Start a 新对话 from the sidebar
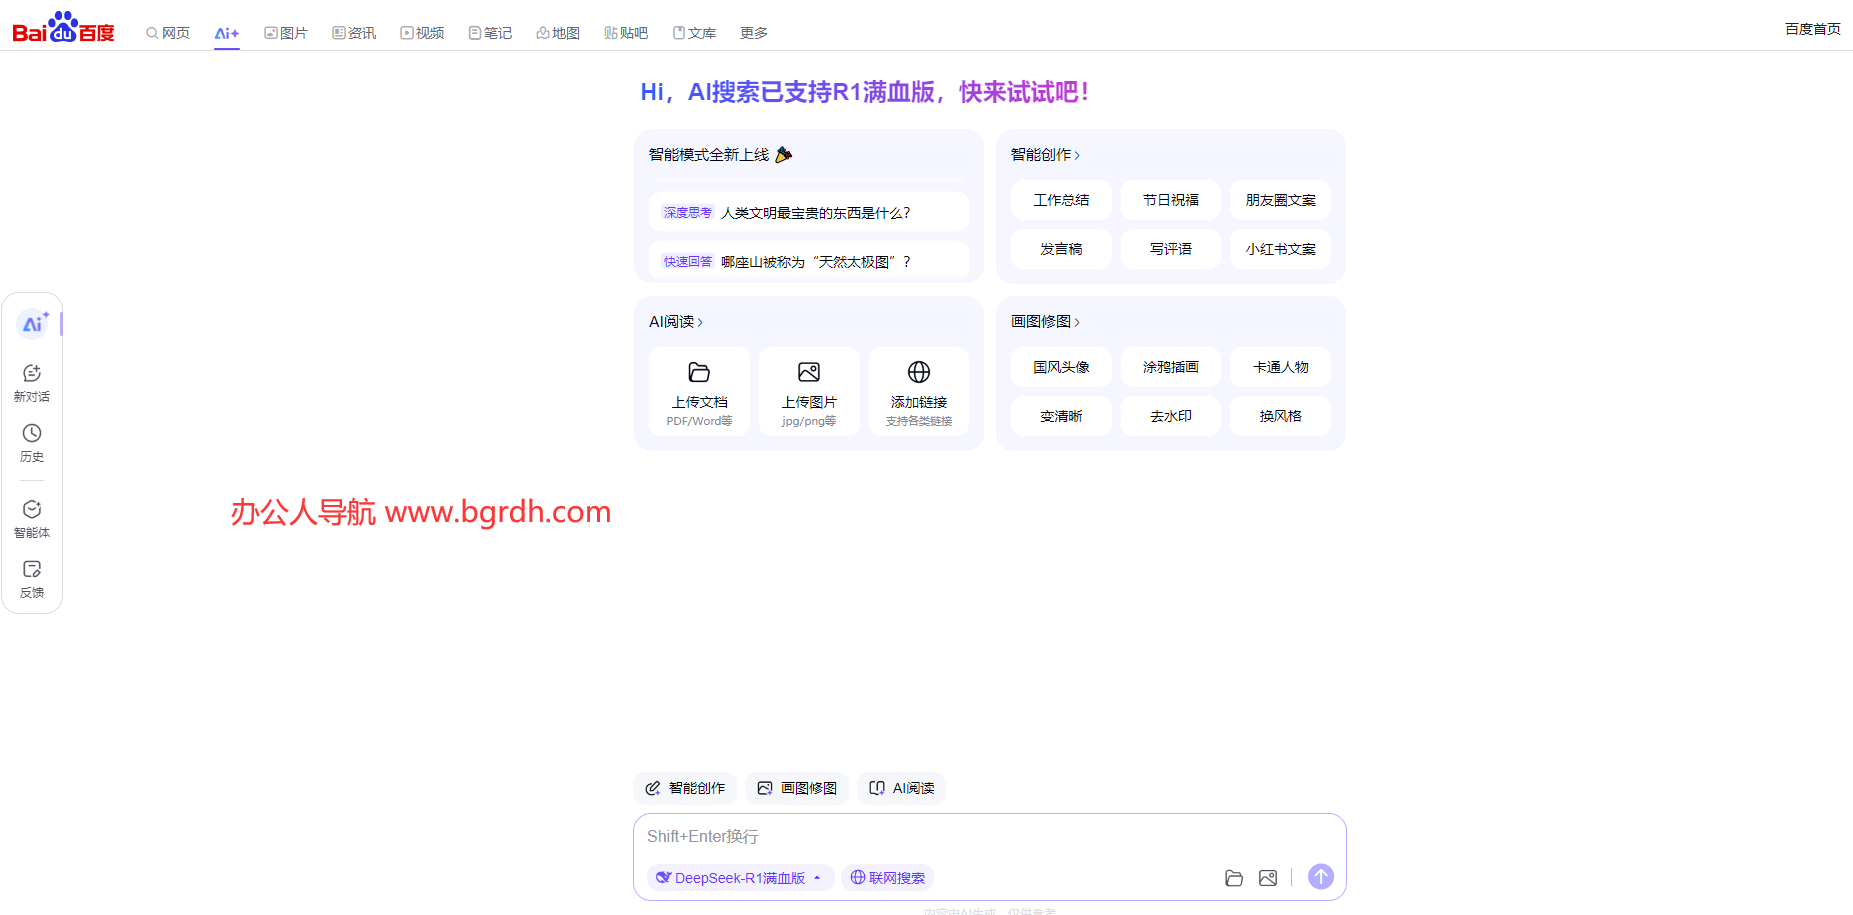The width and height of the screenshot is (1853, 915). point(32,382)
